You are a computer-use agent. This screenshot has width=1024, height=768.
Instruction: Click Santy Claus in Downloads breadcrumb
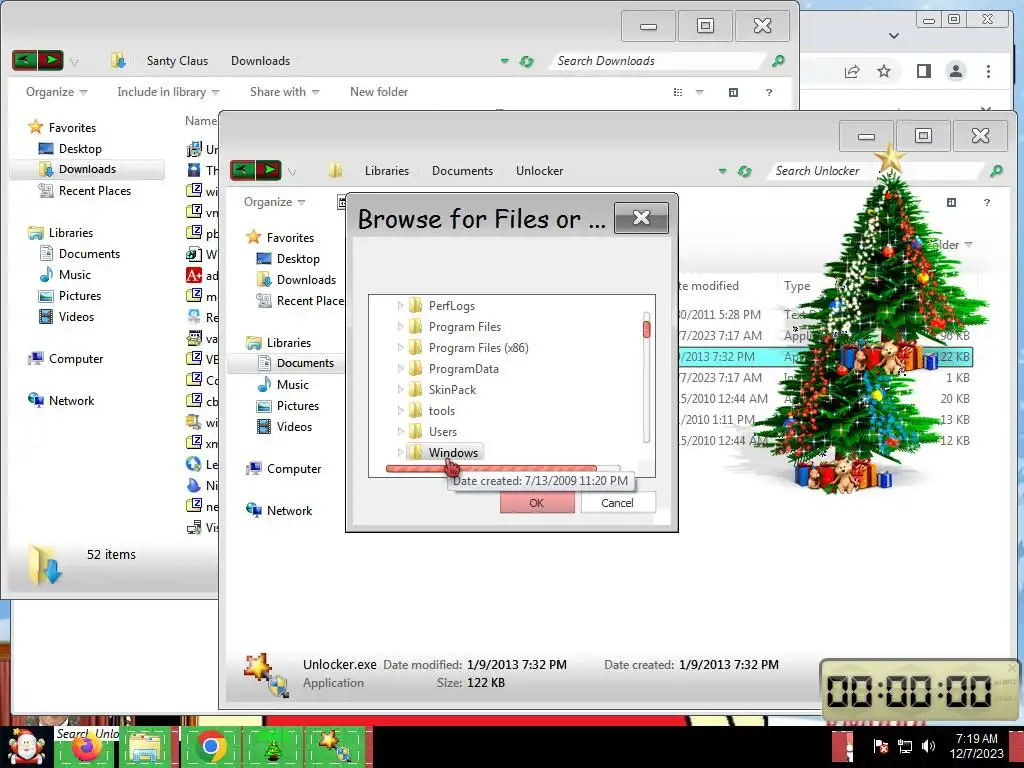pos(177,61)
